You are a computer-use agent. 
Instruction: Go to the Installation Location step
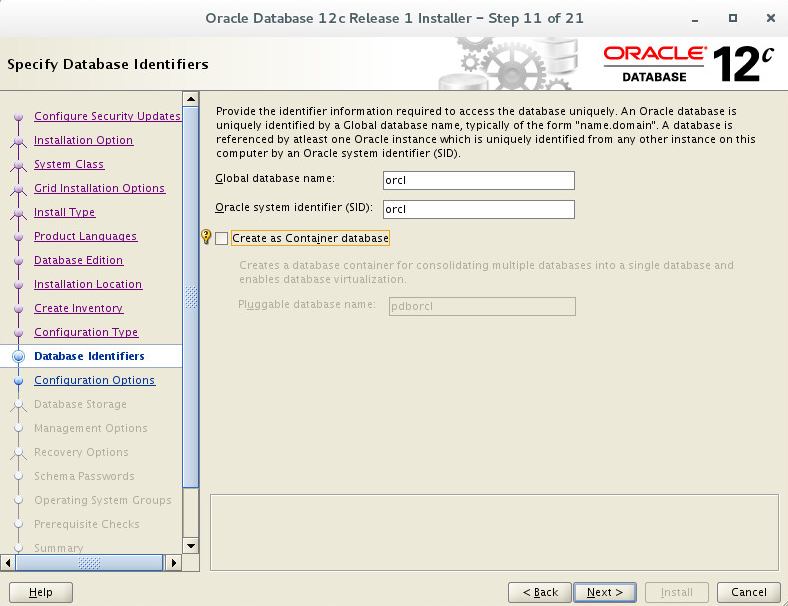click(x=88, y=284)
